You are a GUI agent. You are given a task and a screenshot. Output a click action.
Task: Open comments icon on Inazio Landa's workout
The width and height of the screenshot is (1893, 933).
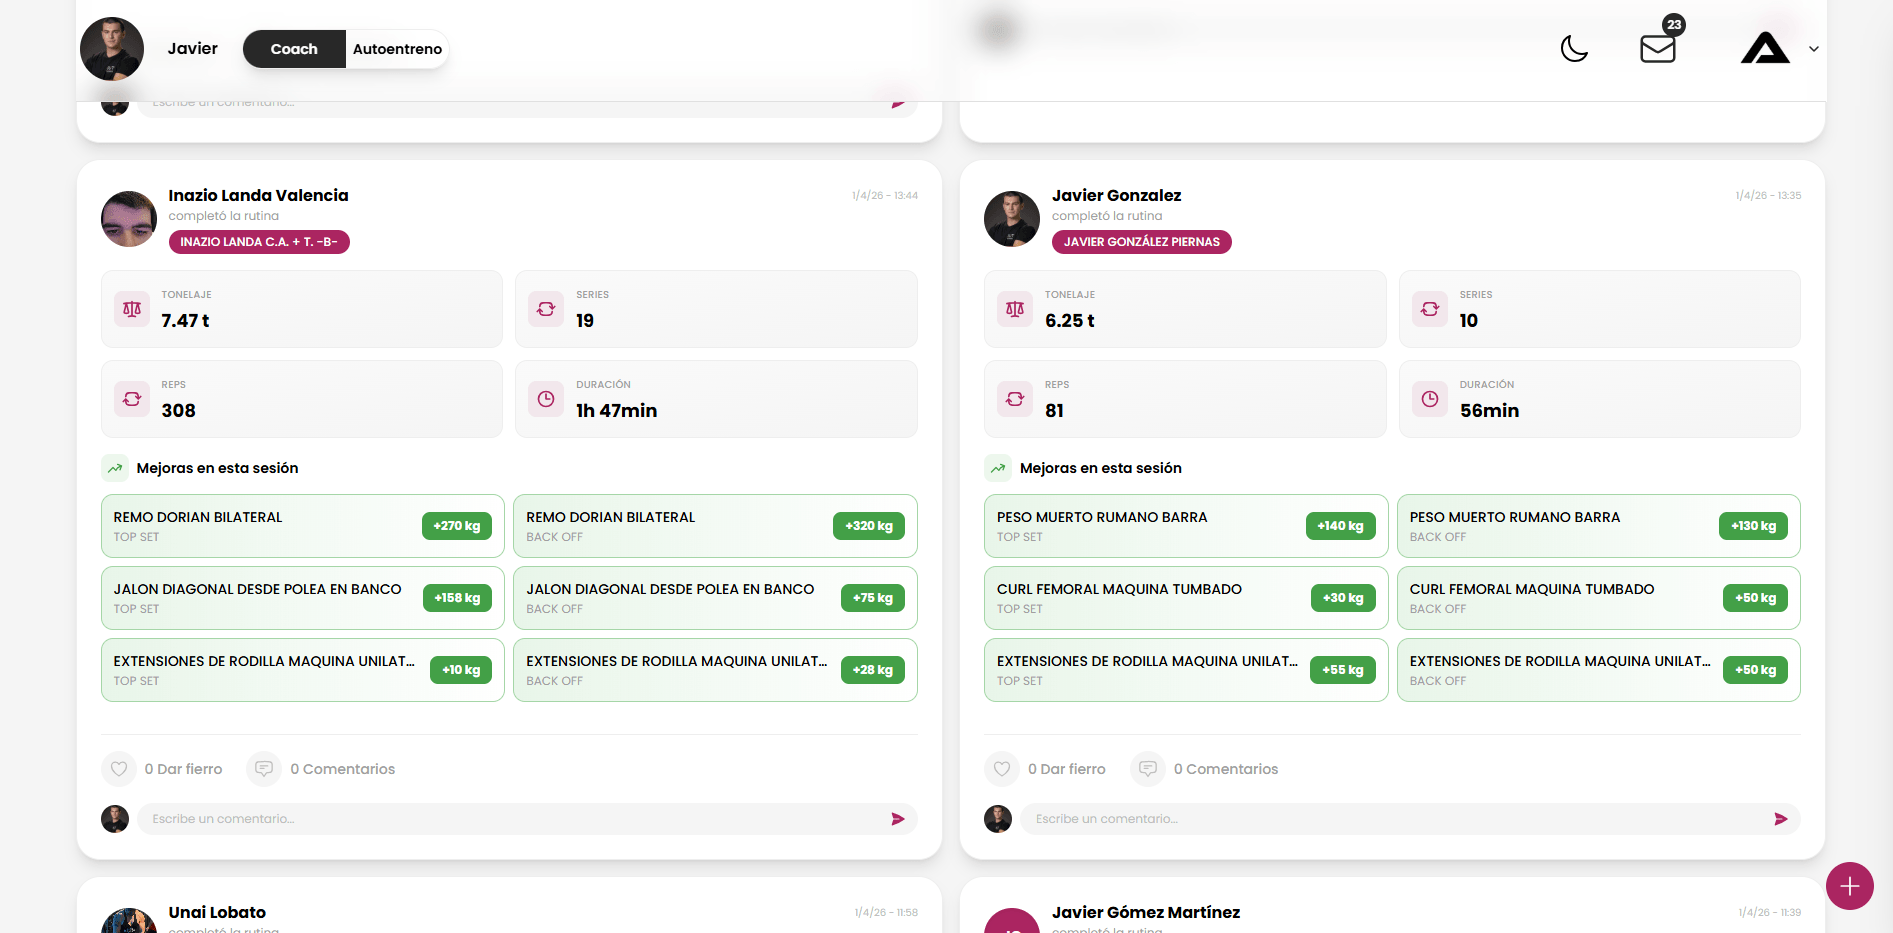point(264,769)
